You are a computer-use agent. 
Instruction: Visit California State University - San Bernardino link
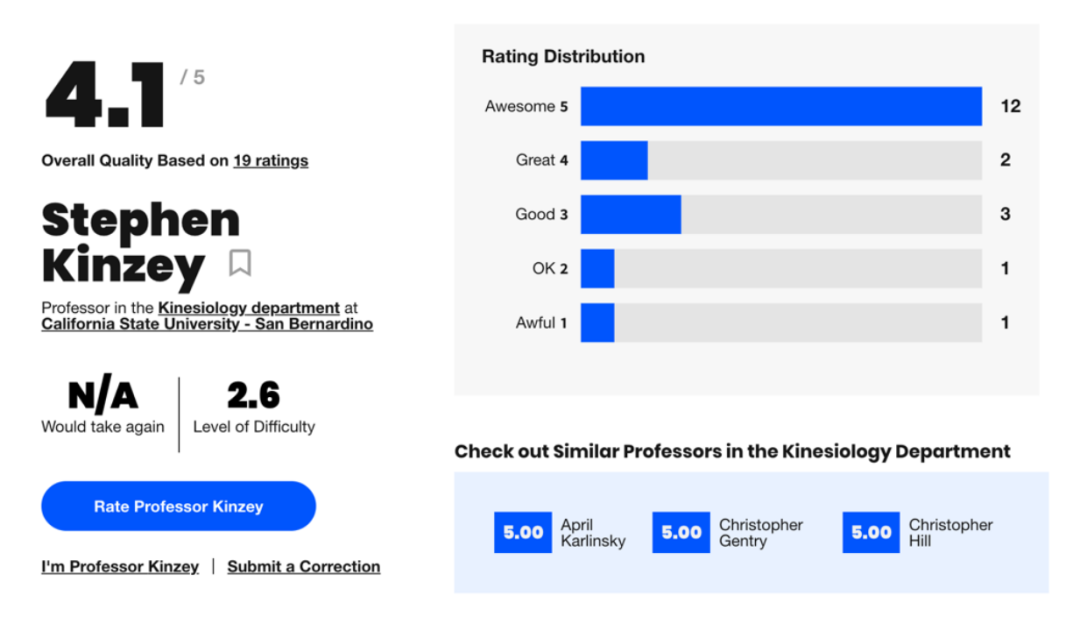207,324
